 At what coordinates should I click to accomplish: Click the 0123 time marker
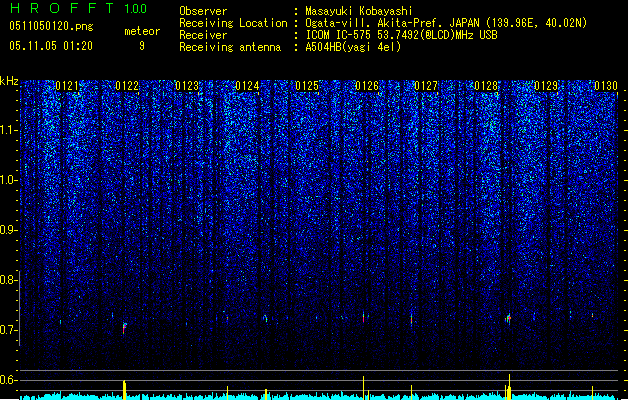tap(187, 86)
